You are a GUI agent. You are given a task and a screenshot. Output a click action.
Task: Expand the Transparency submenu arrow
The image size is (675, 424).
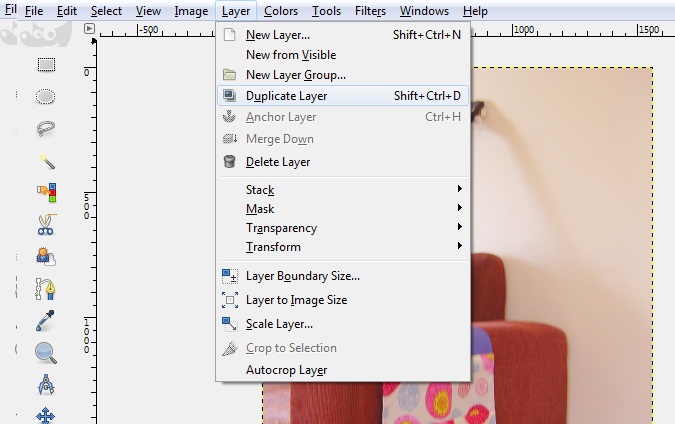pyautogui.click(x=460, y=226)
